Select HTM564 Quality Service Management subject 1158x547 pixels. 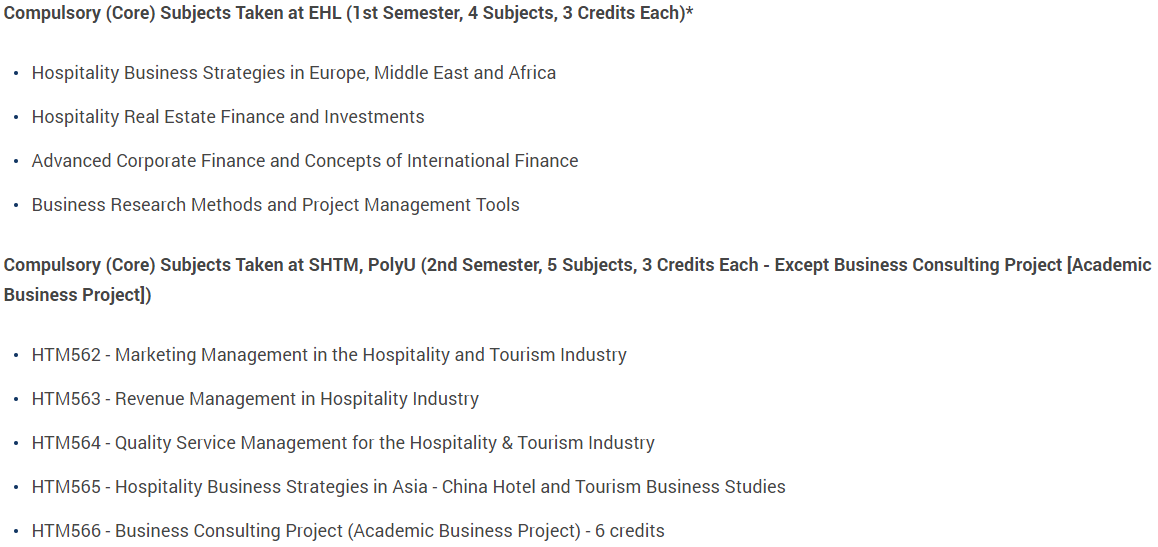[x=343, y=443]
